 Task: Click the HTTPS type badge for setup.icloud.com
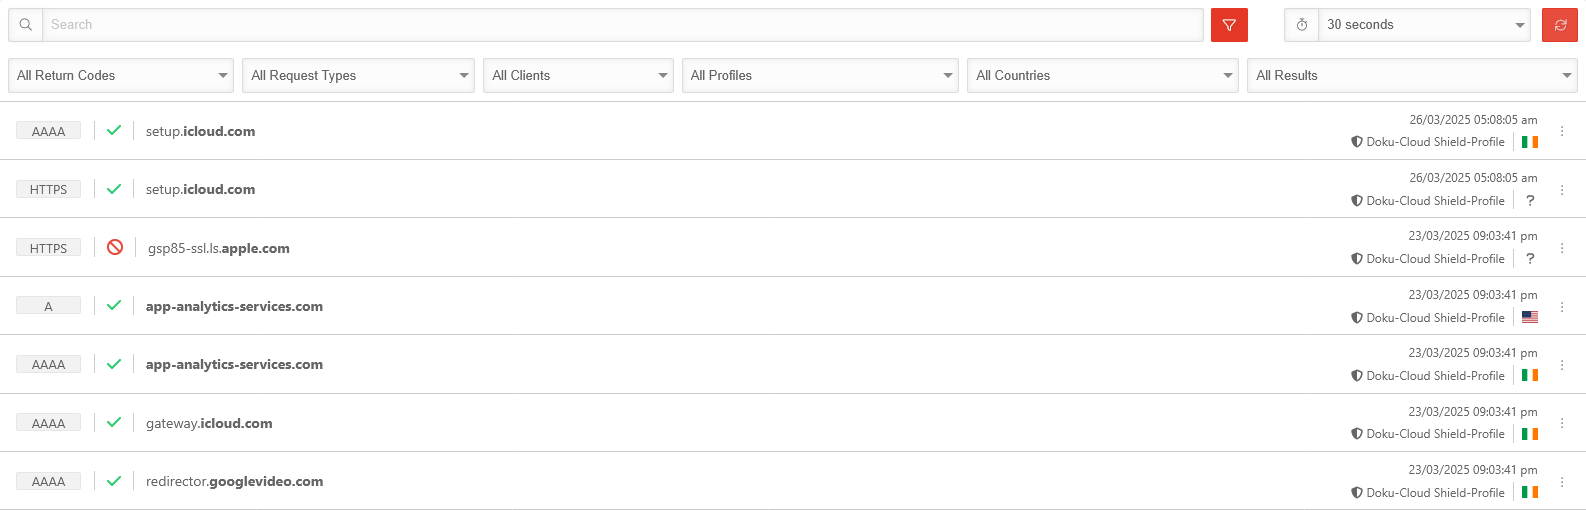pyautogui.click(x=48, y=189)
